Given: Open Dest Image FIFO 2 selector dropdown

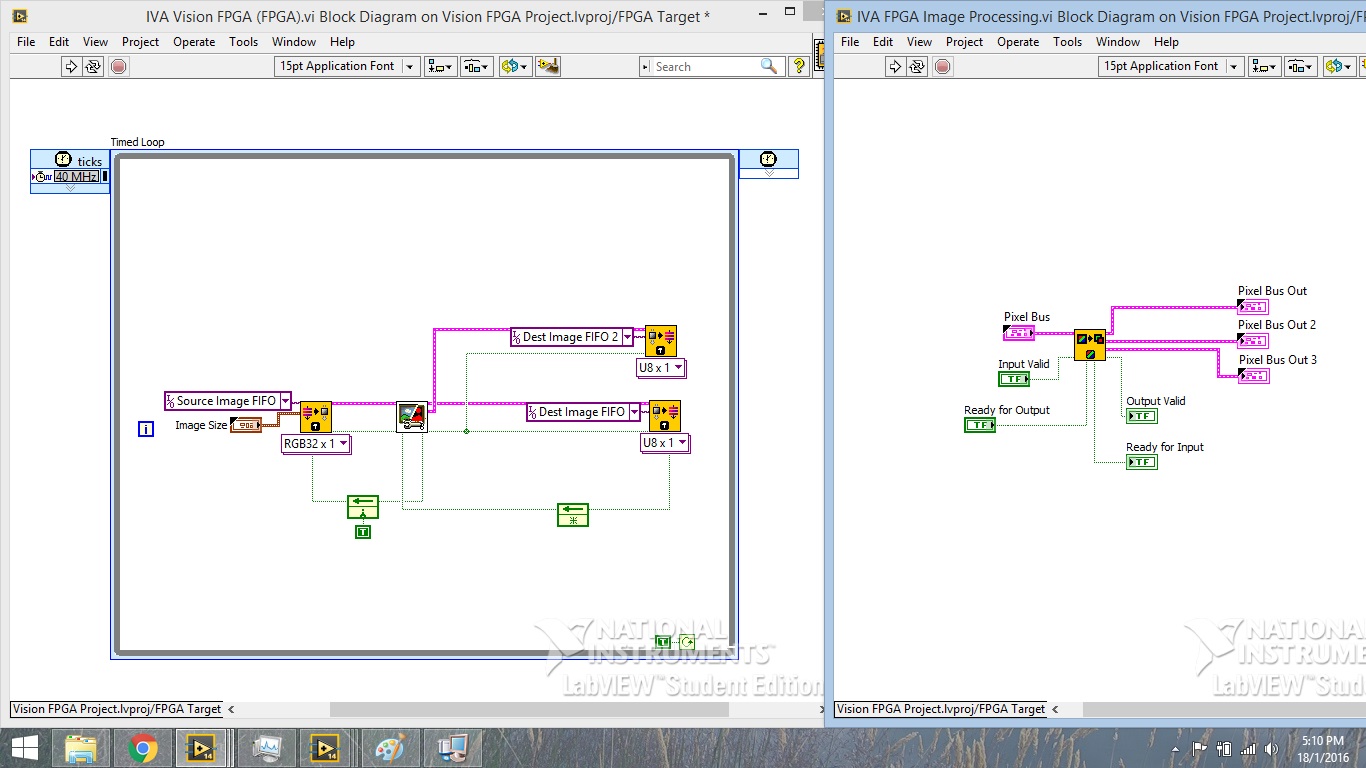Looking at the screenshot, I should coord(627,337).
